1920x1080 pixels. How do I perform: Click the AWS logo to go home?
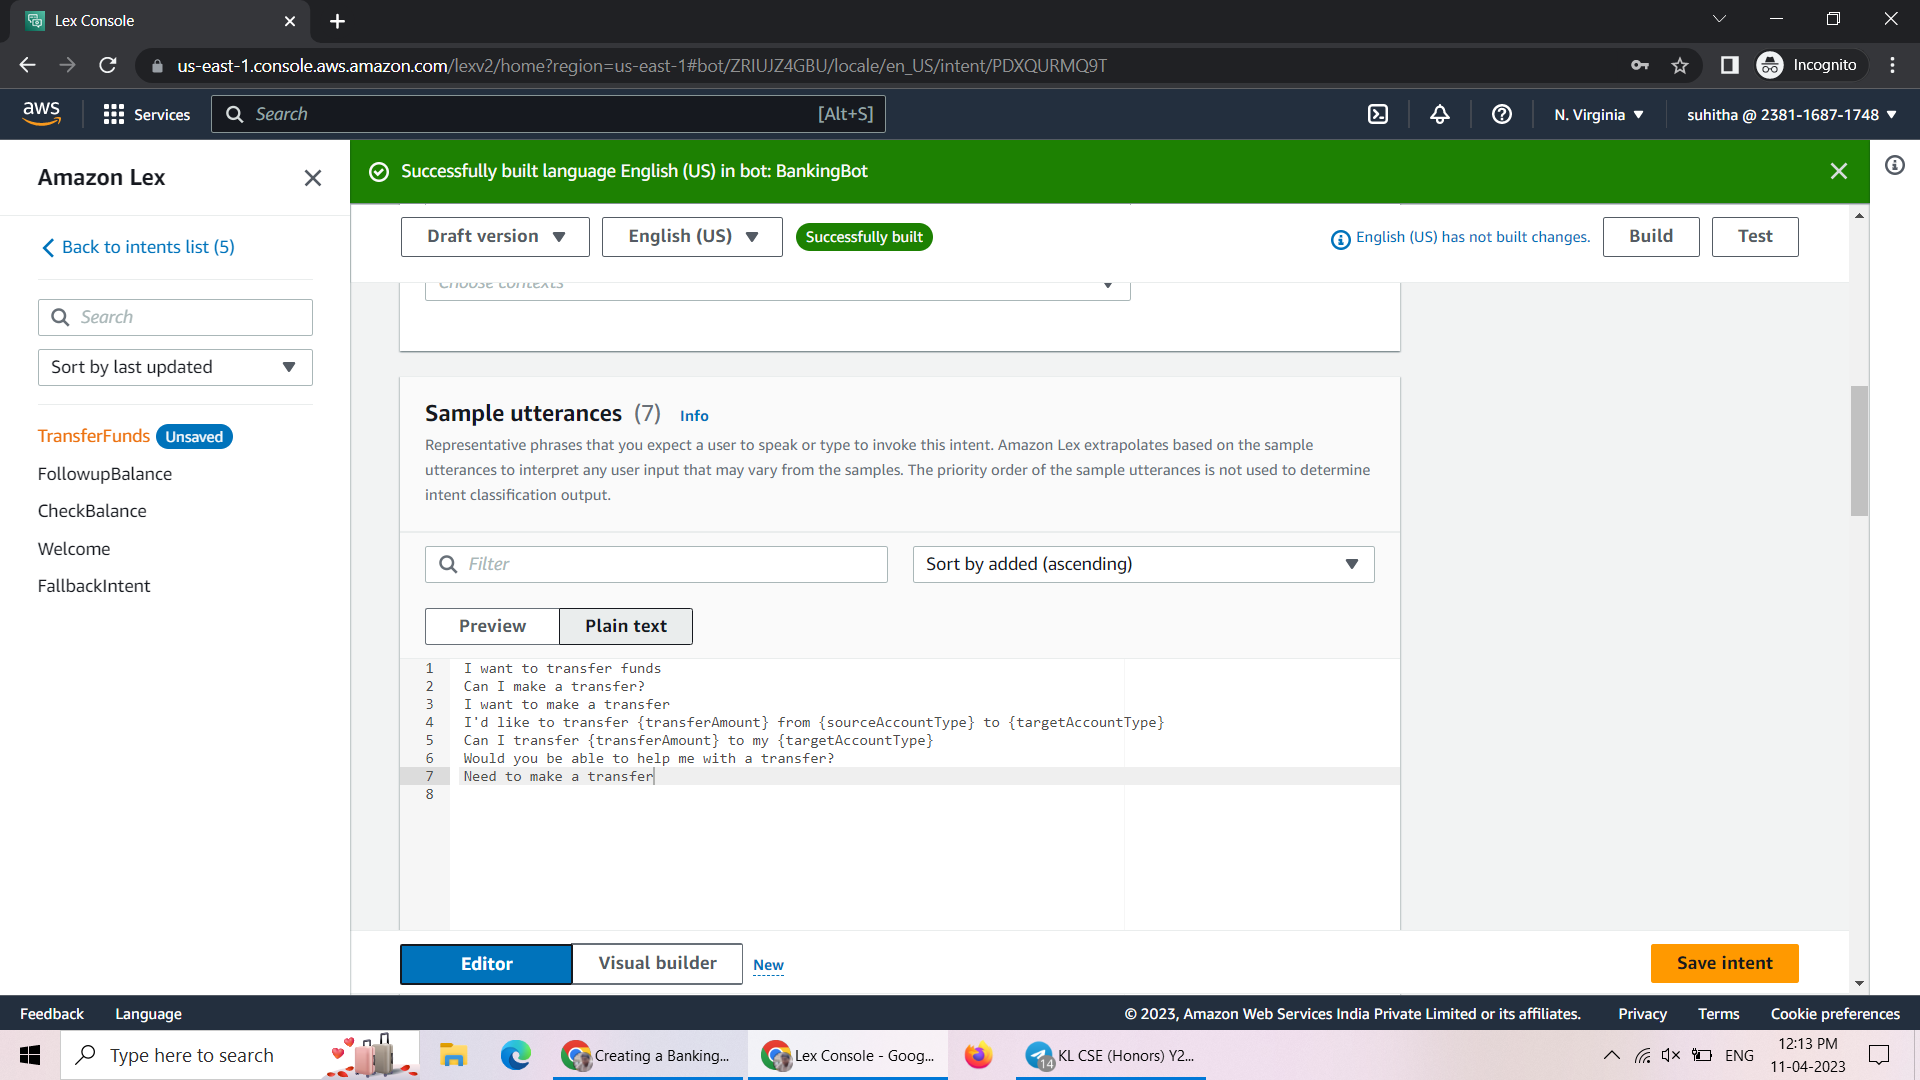pos(42,113)
